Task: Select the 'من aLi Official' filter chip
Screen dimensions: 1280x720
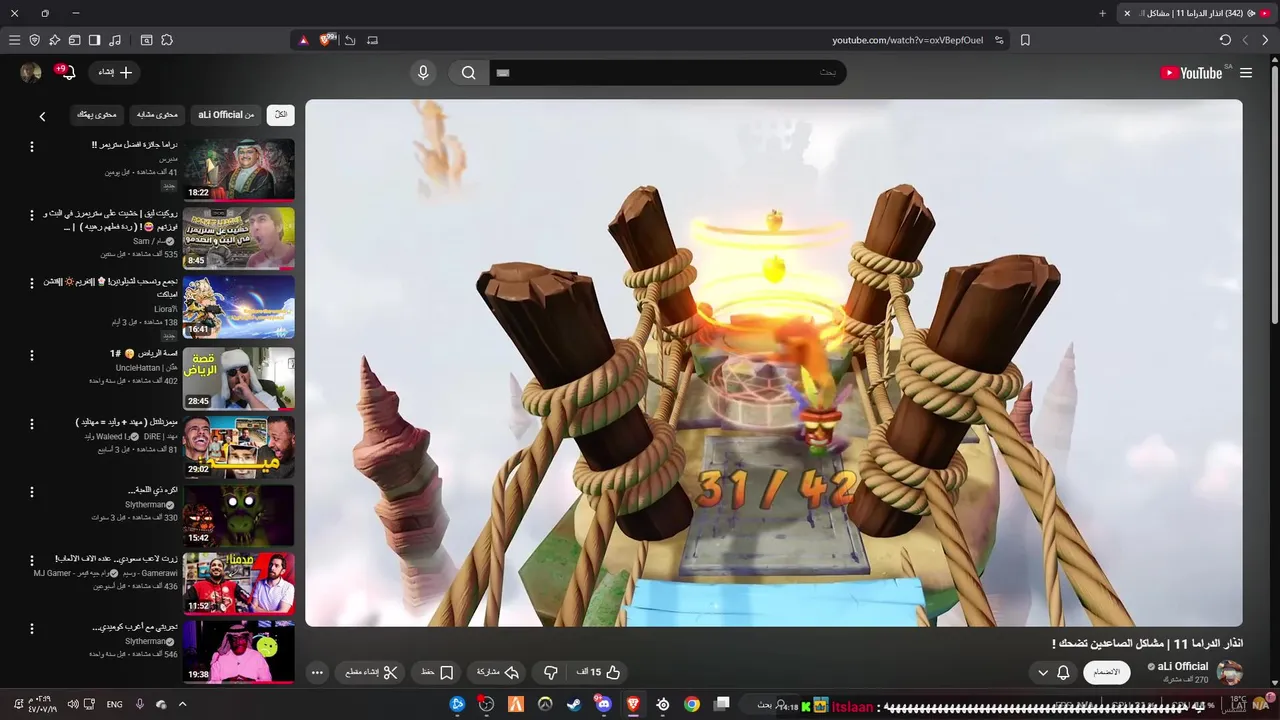Action: pos(226,115)
